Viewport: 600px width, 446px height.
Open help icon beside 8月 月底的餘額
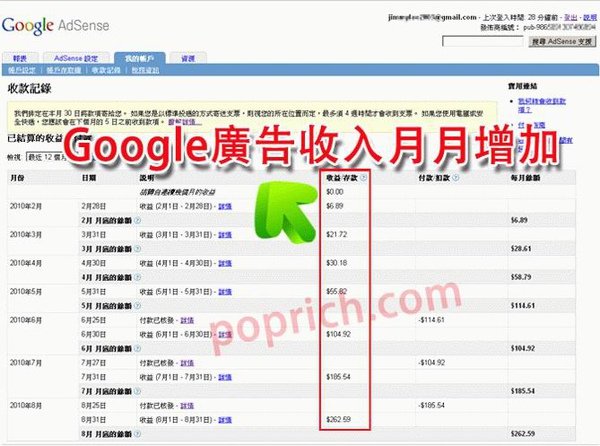(x=137, y=434)
